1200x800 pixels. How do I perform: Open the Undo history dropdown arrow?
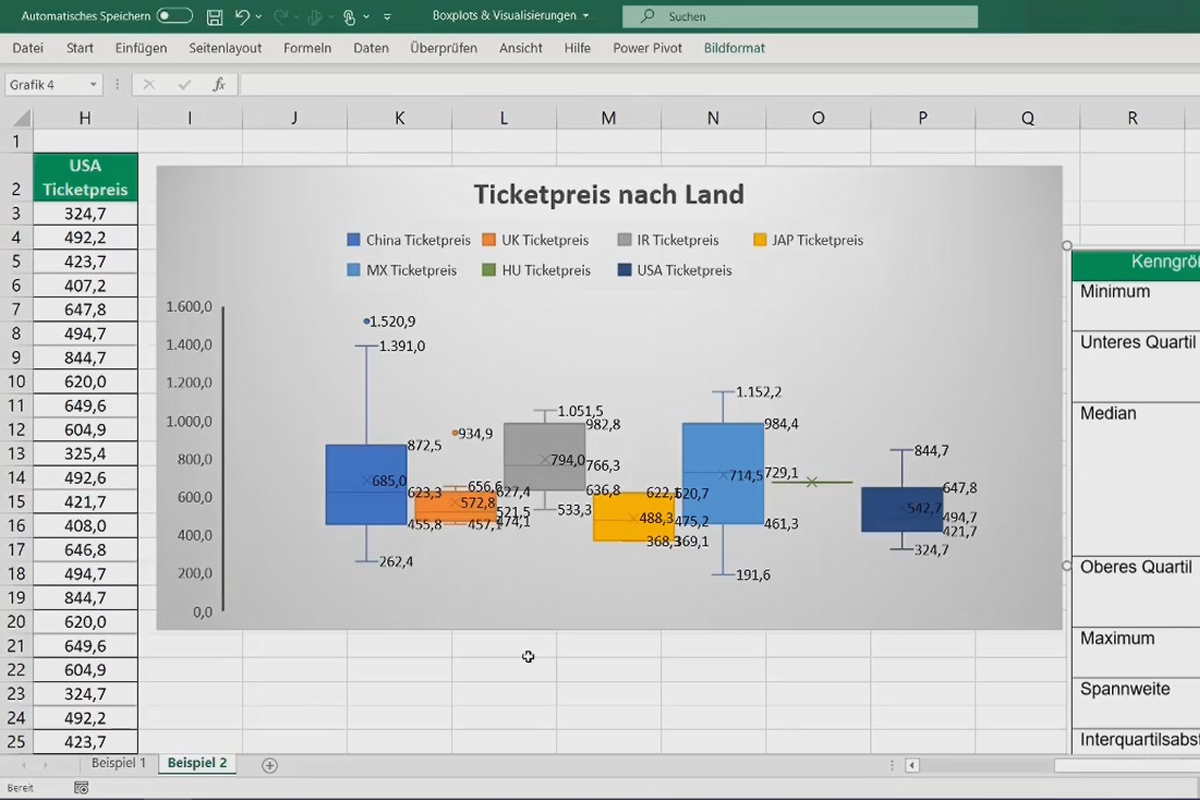259,17
